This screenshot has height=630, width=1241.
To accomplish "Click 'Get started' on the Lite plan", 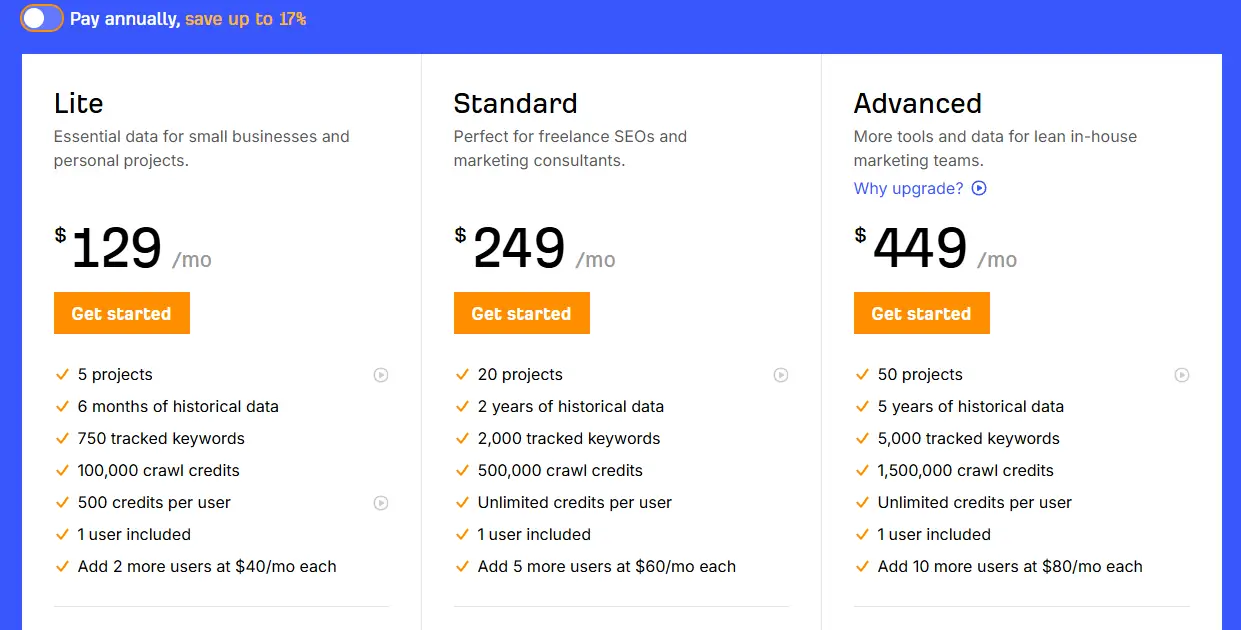I will point(121,313).
